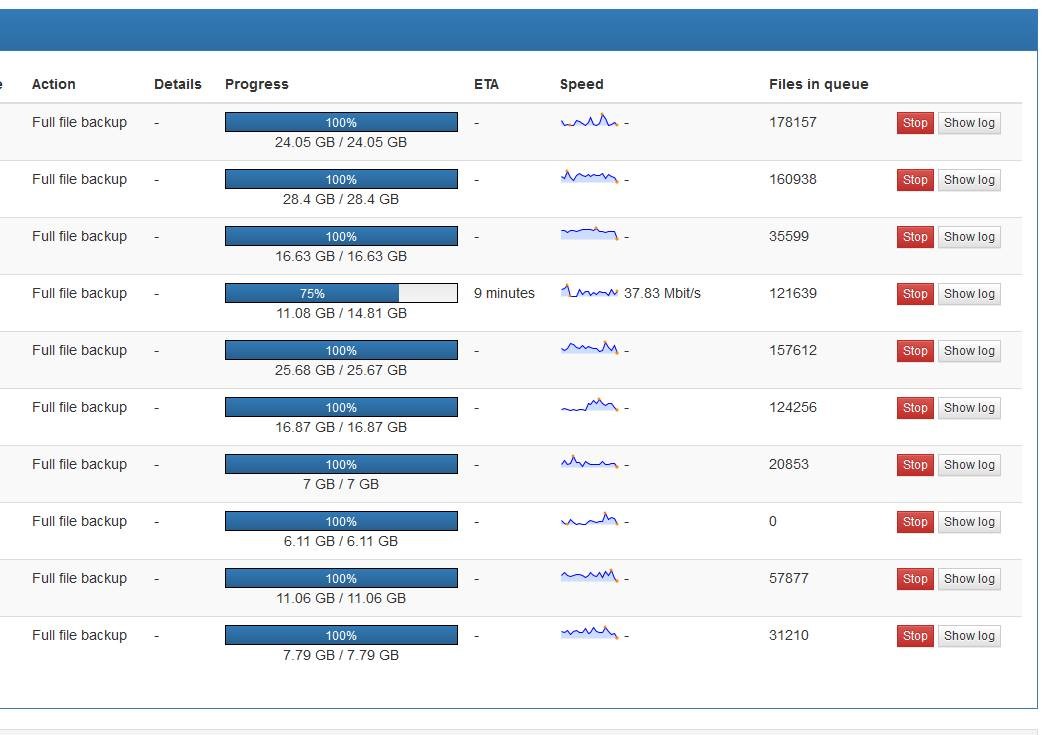
Task: Click the speed graph in the 35599 files row
Action: pyautogui.click(x=589, y=233)
